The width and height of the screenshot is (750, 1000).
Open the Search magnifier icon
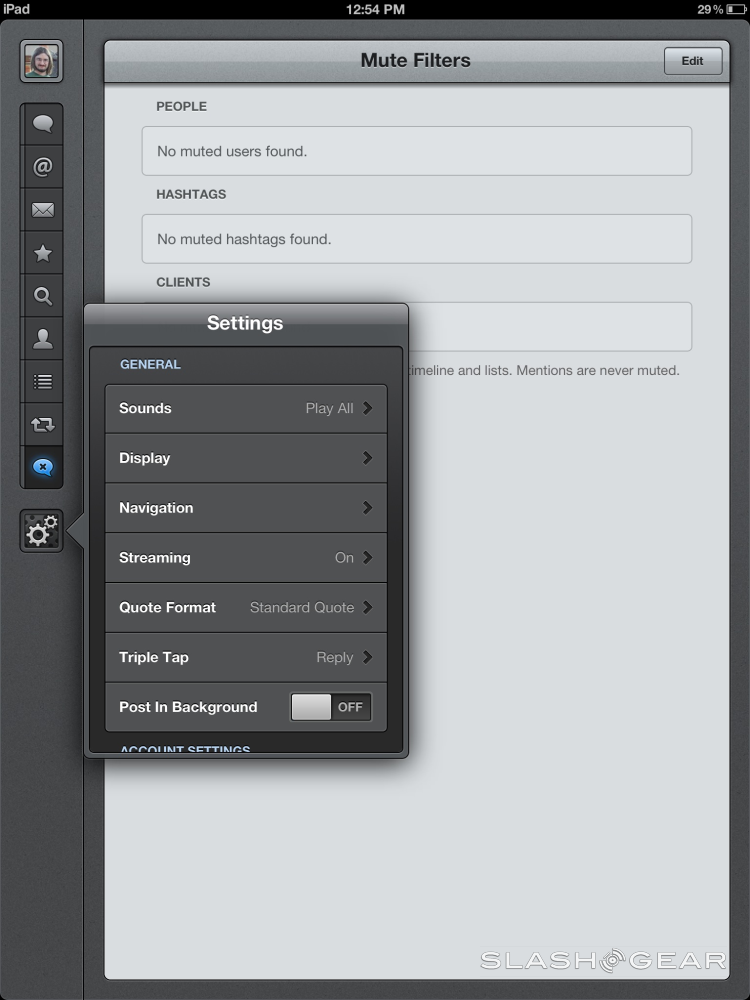[x=42, y=296]
